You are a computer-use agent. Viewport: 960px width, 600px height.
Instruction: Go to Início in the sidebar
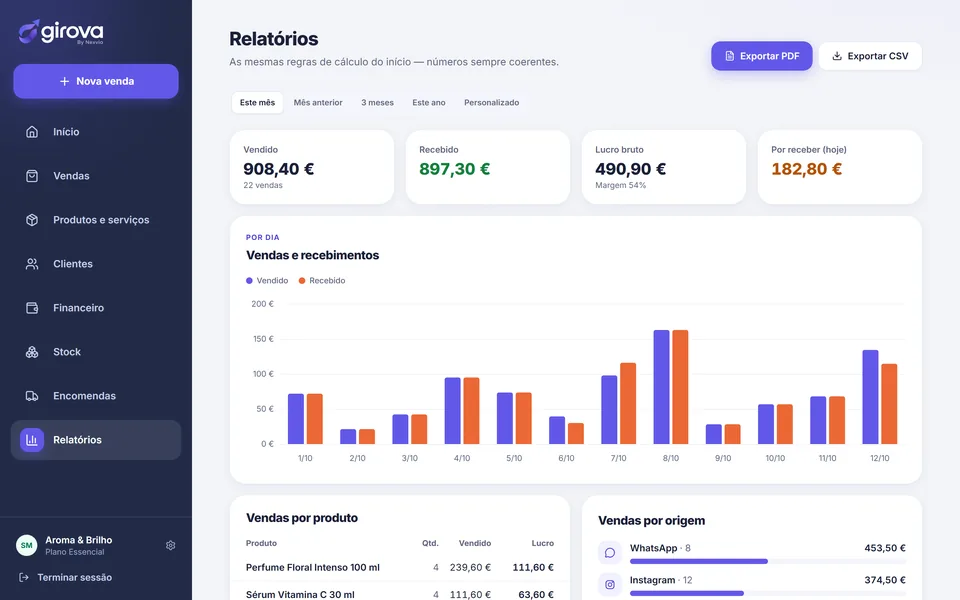pos(96,132)
